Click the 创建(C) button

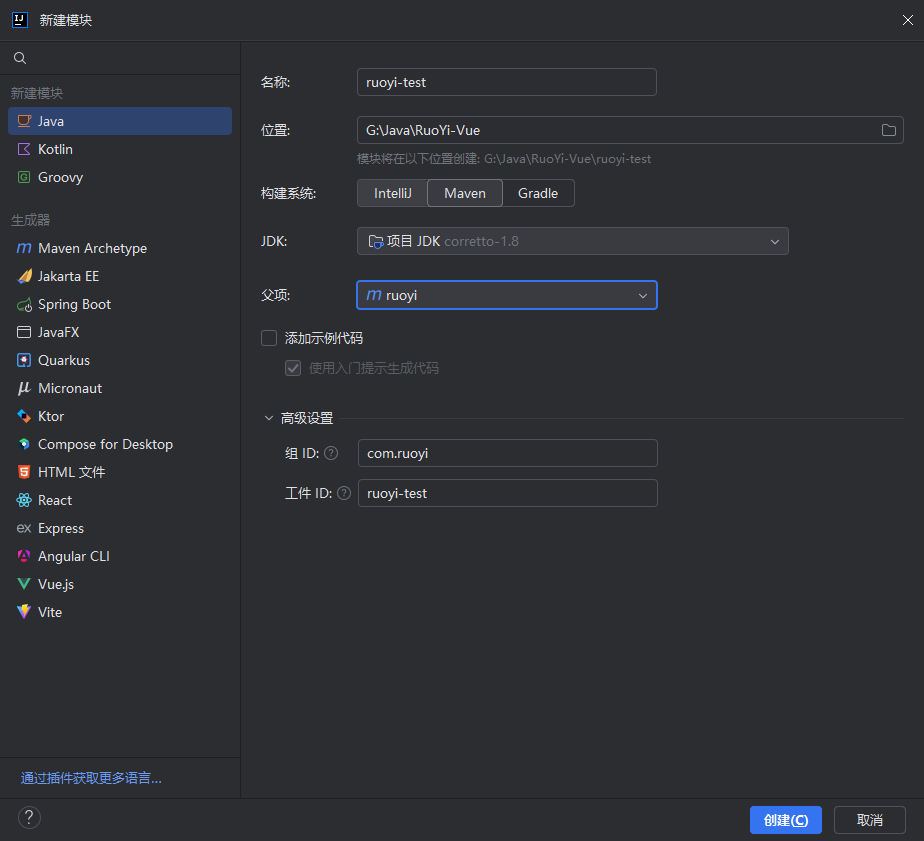pyautogui.click(x=786, y=820)
